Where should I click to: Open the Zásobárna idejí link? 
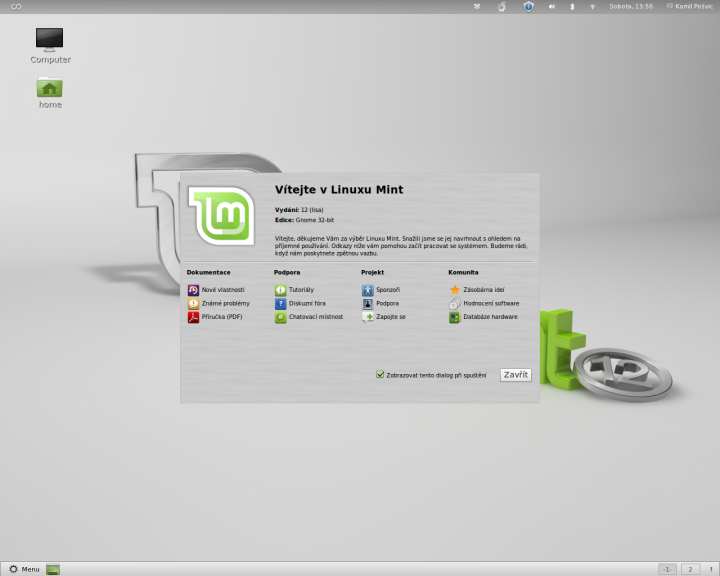tap(484, 290)
